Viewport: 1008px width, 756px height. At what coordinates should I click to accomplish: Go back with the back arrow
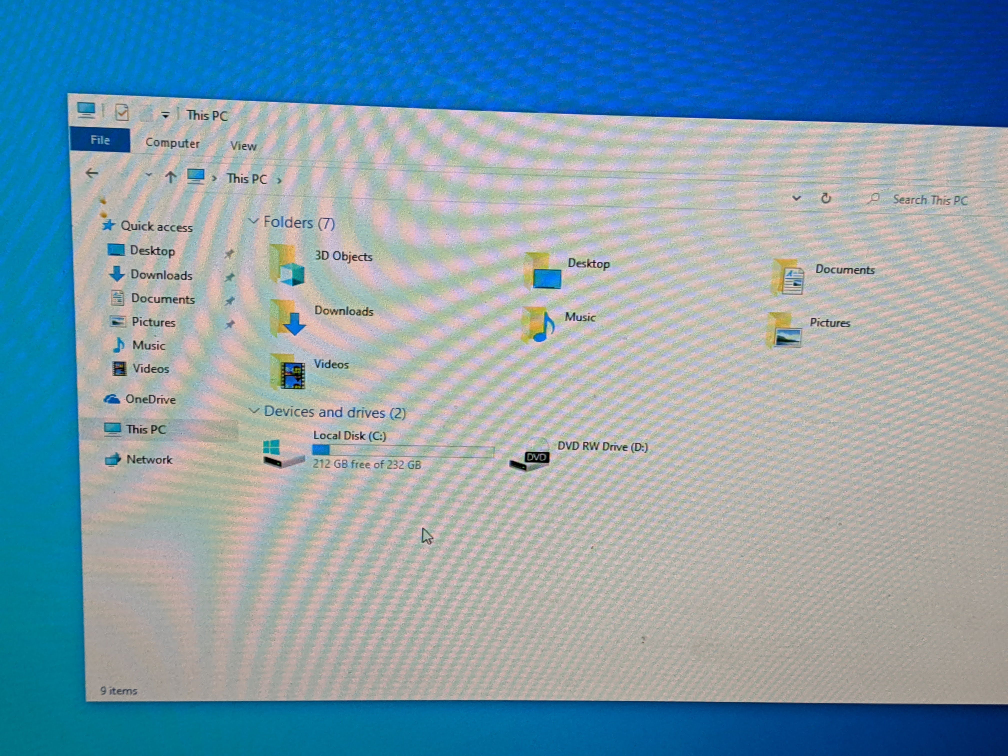(x=92, y=173)
